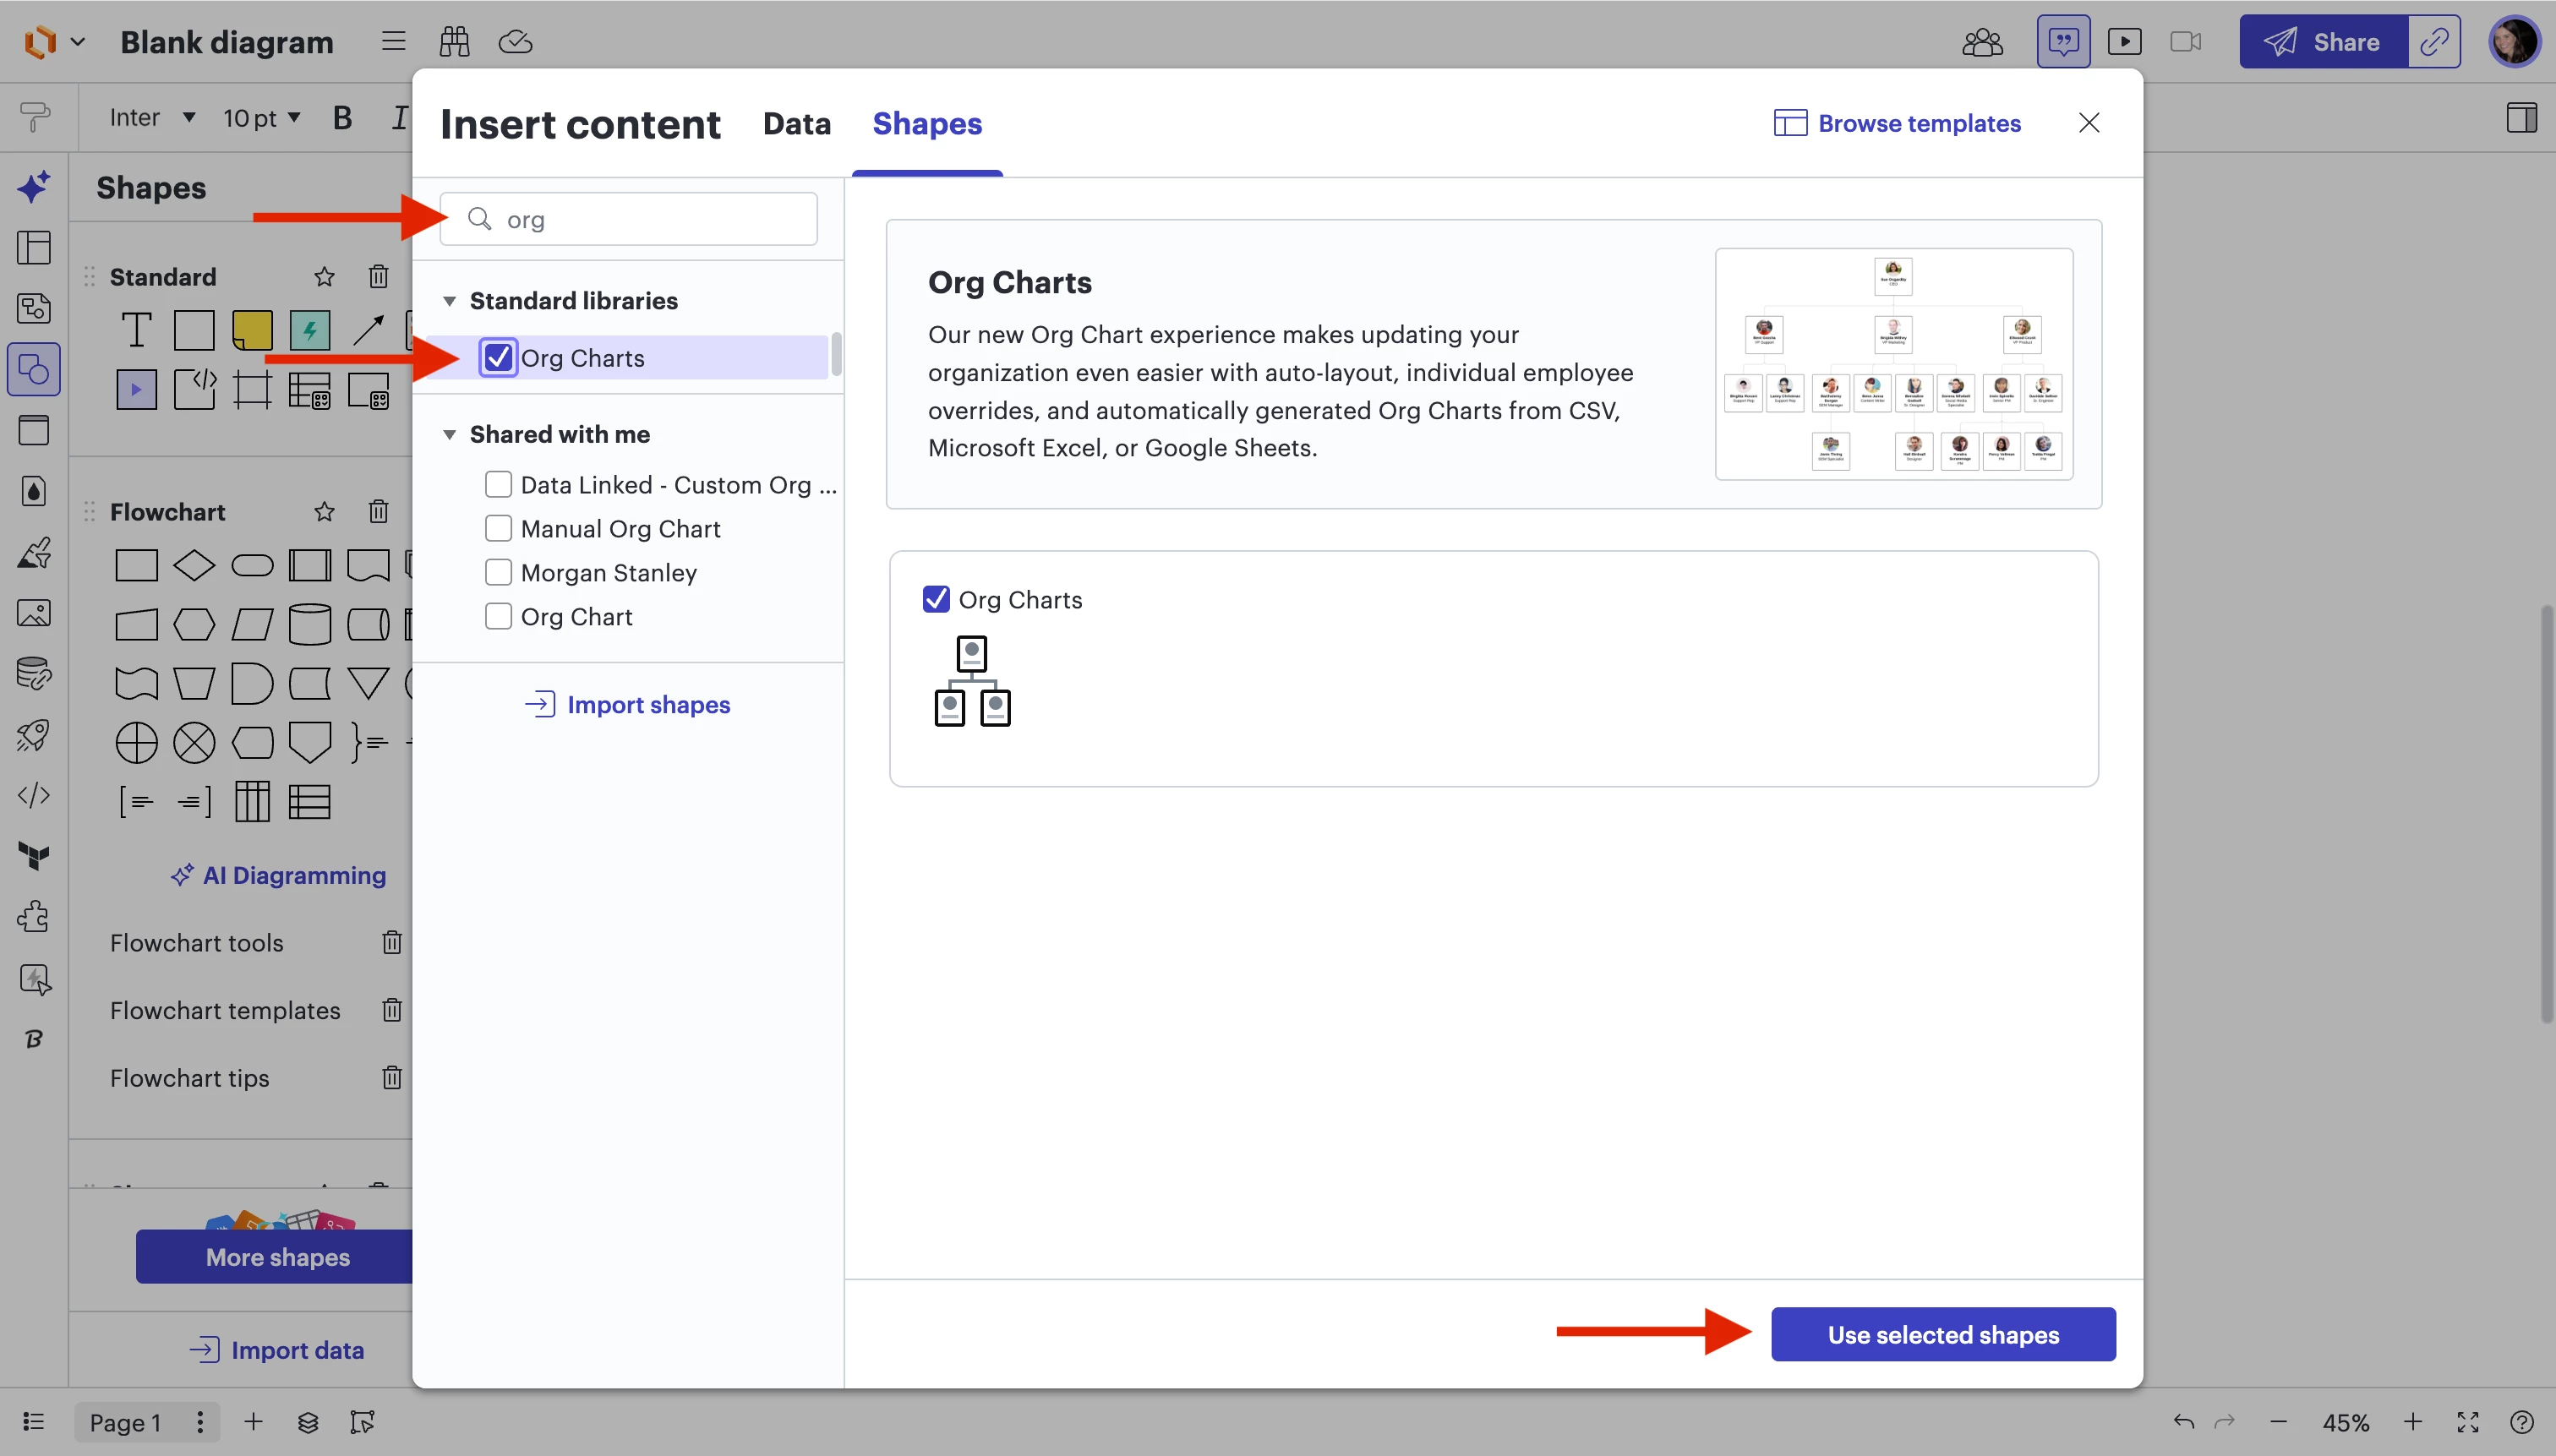Open the Browse templates link
The image size is (2556, 1456).
coord(1897,123)
